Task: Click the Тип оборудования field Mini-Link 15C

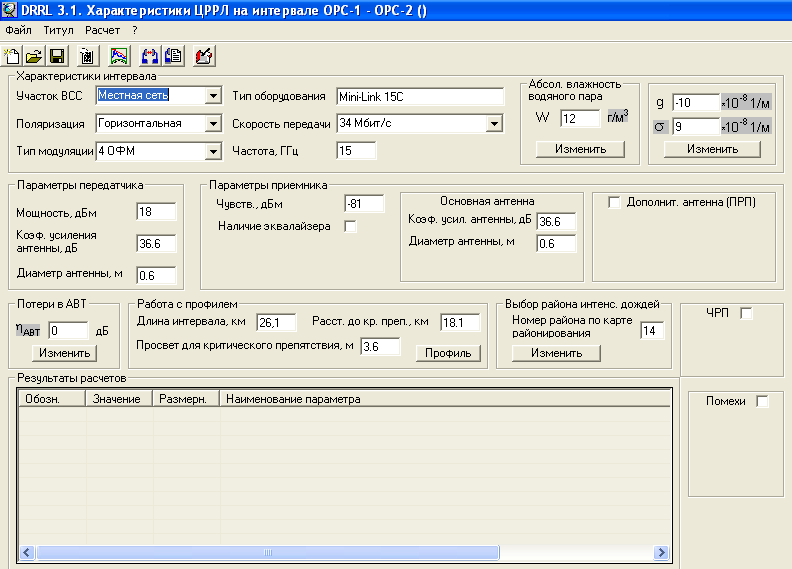Action: [420, 96]
